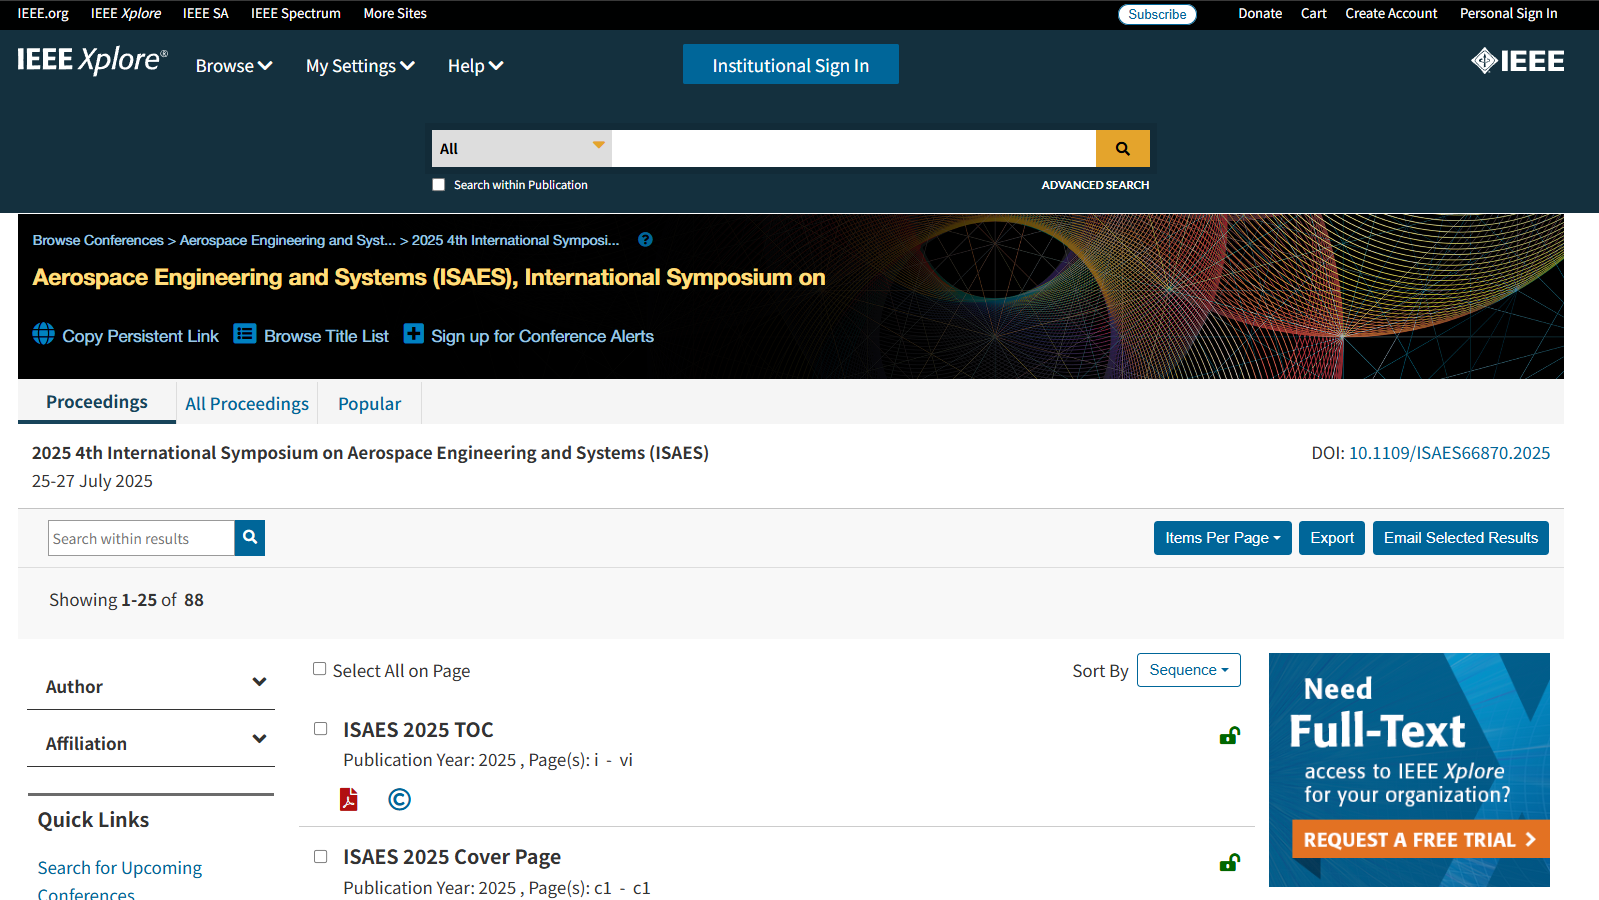Check Select All on Page
This screenshot has width=1599, height=900.
[x=320, y=669]
